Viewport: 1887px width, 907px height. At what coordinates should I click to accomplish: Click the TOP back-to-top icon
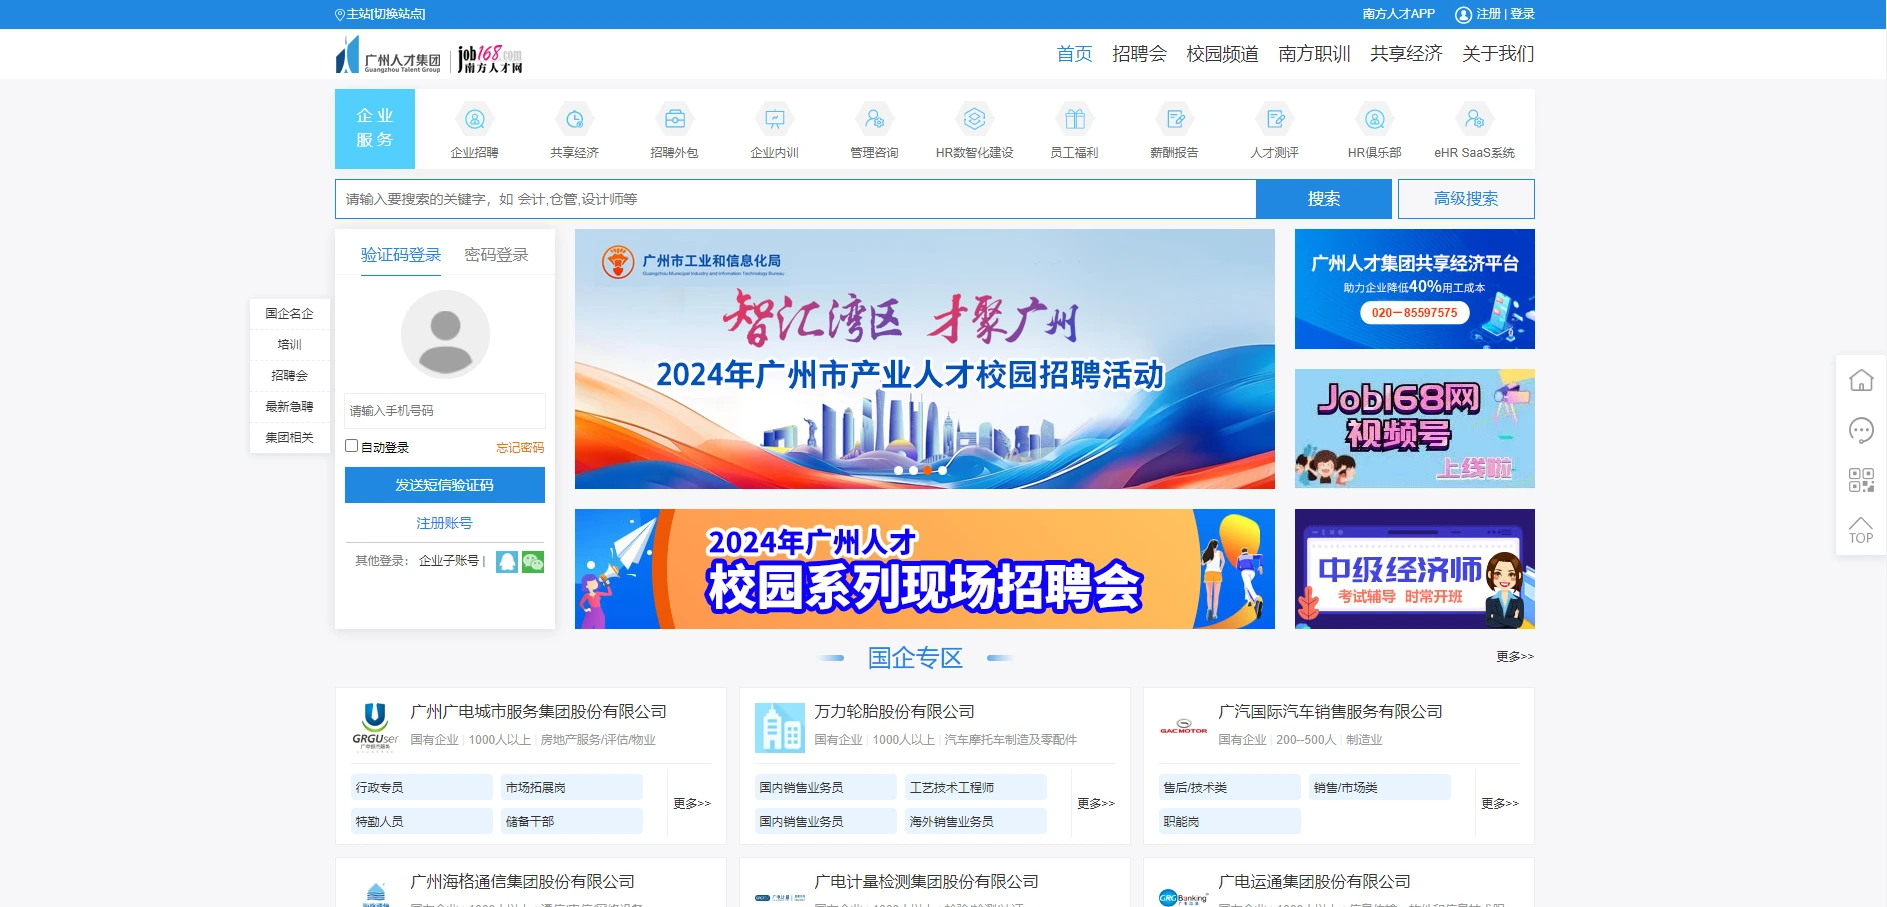click(1861, 530)
